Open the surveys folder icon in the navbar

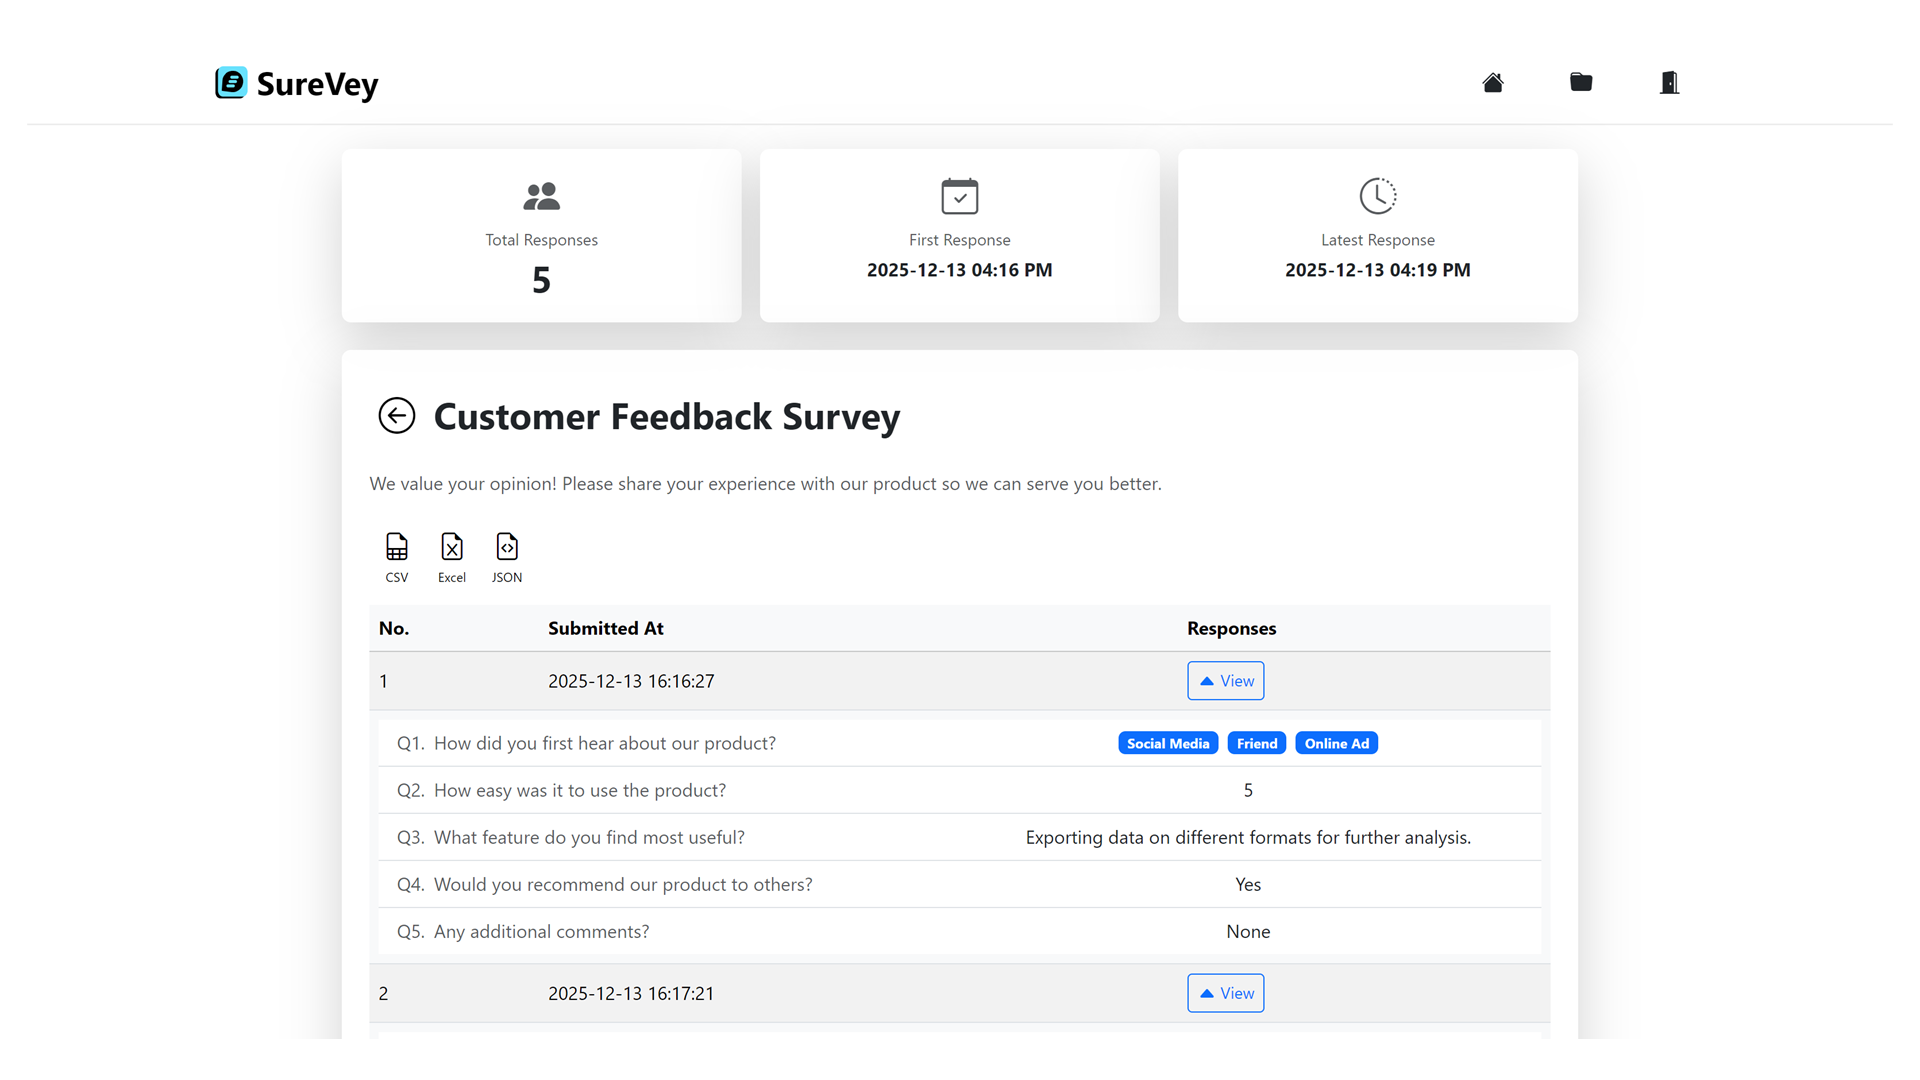pos(1581,82)
